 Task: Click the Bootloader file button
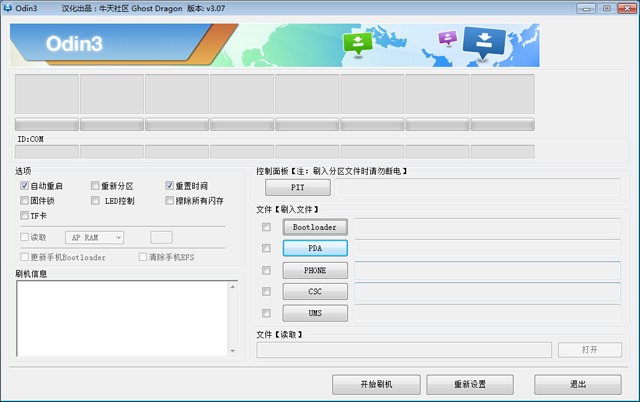(x=315, y=227)
